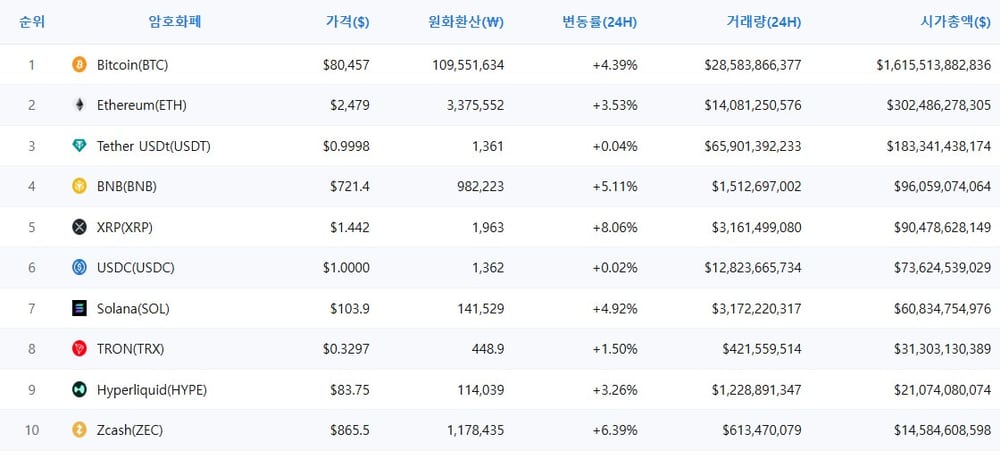
Task: Click rank number 10 in Zcash row
Action: pyautogui.click(x=32, y=431)
